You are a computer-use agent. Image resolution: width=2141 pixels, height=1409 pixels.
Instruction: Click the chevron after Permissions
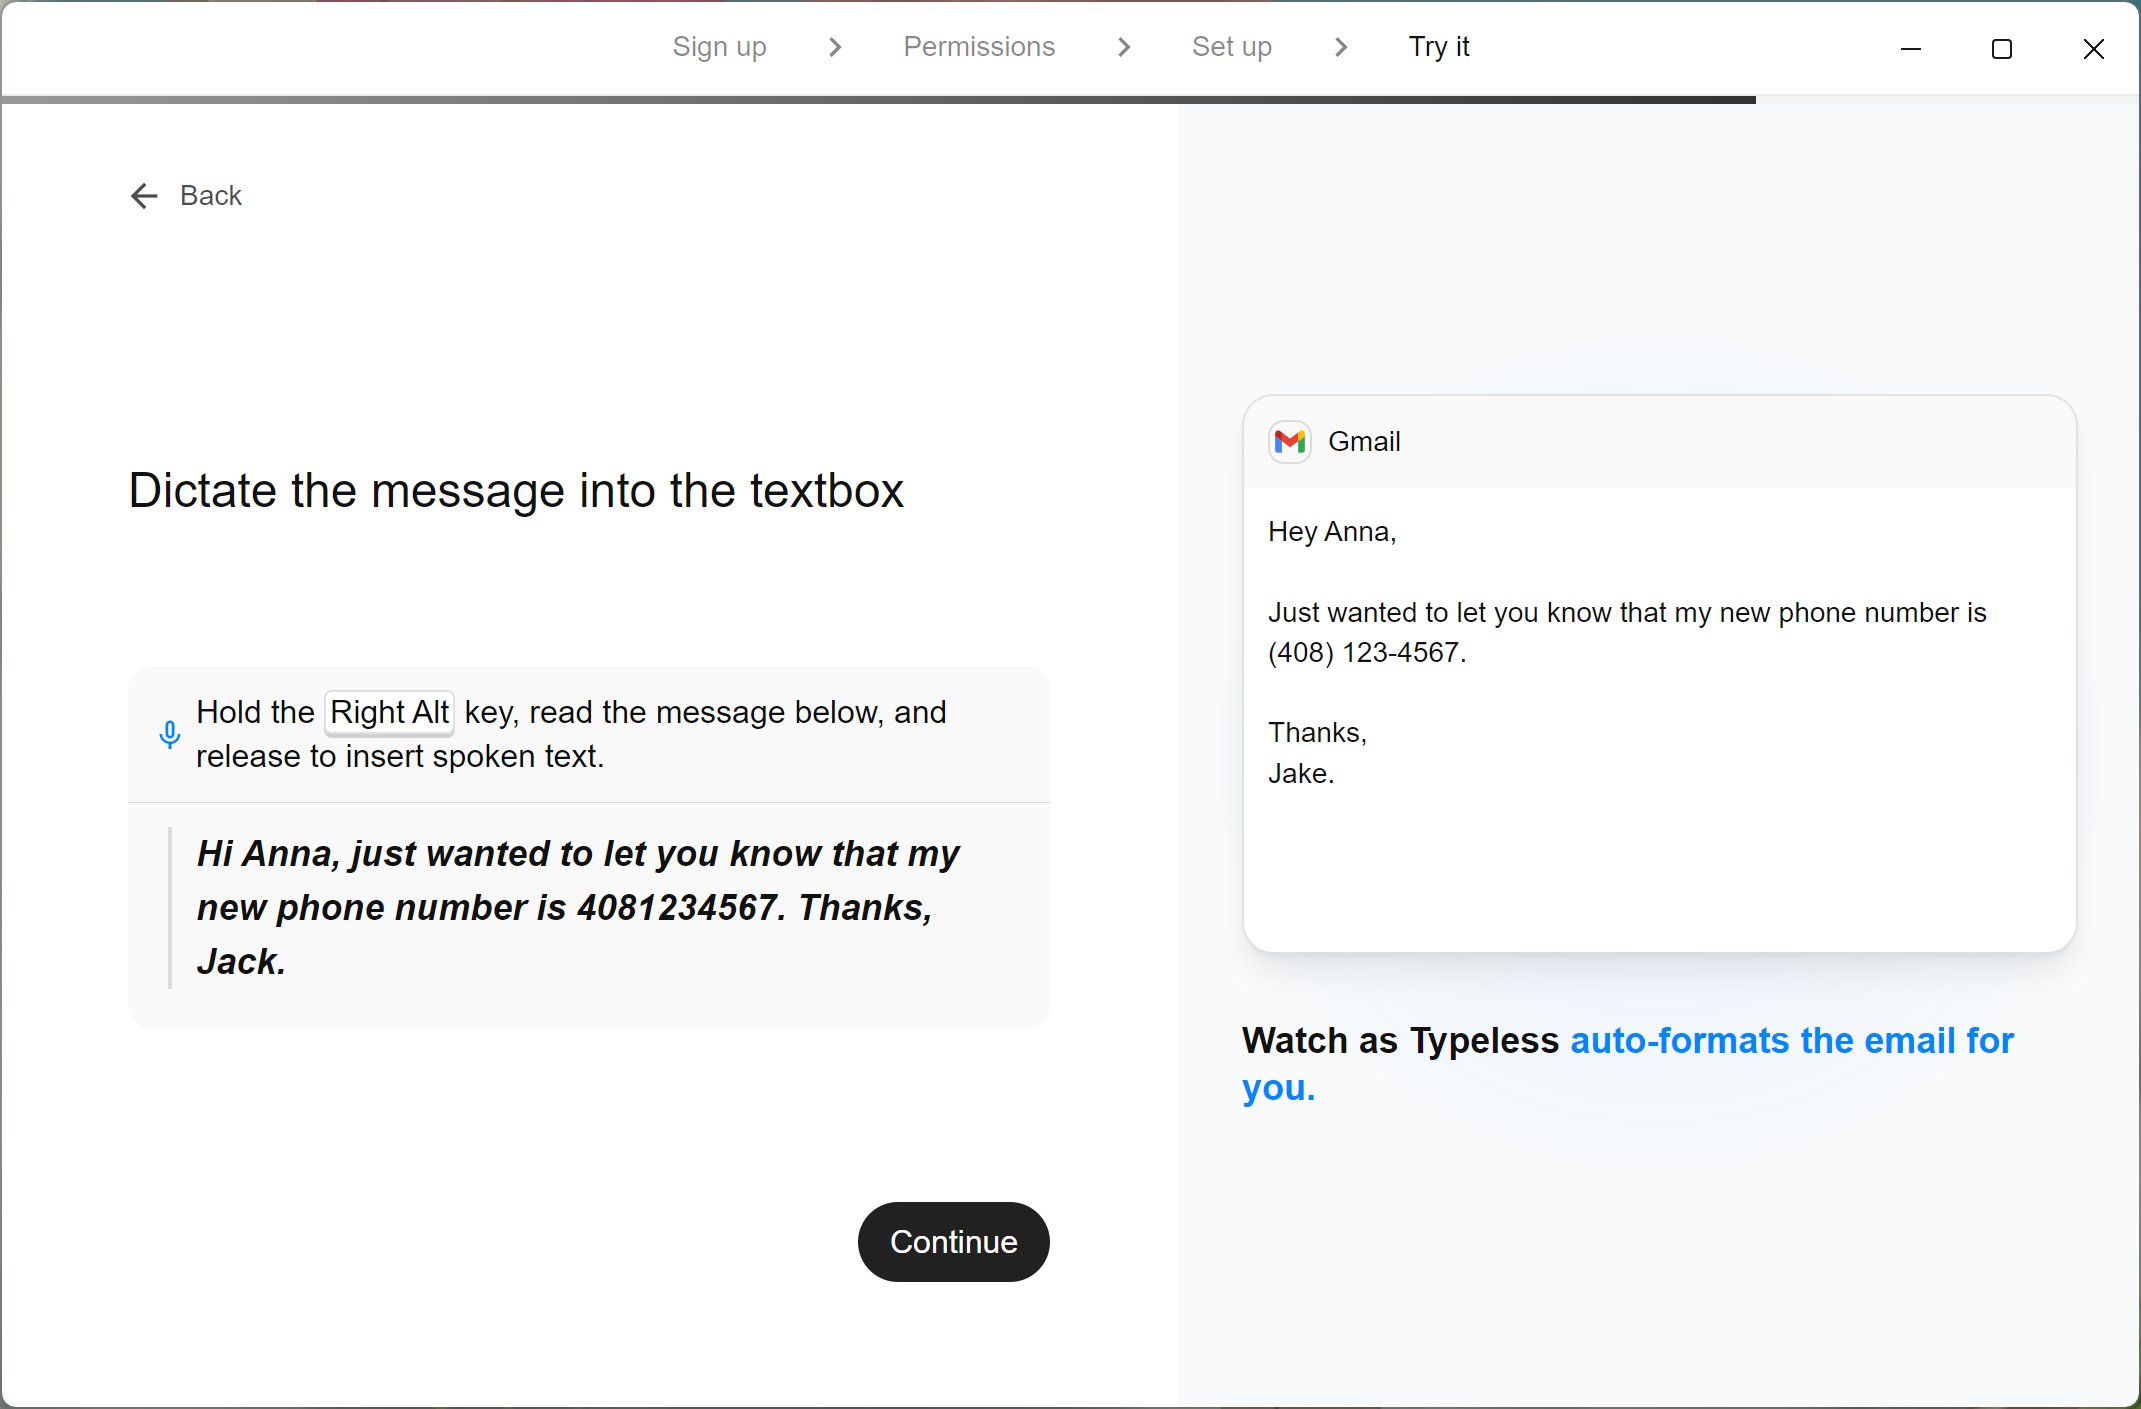tap(1124, 47)
